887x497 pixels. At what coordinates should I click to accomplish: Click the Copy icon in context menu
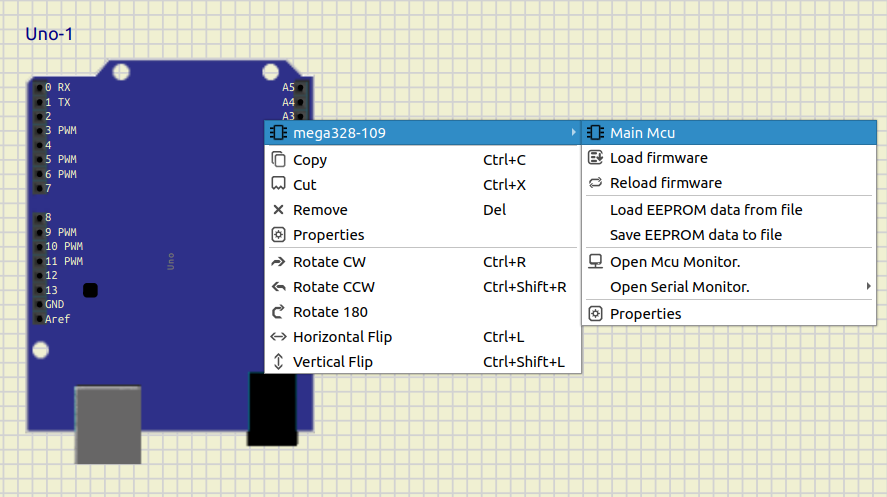click(278, 160)
